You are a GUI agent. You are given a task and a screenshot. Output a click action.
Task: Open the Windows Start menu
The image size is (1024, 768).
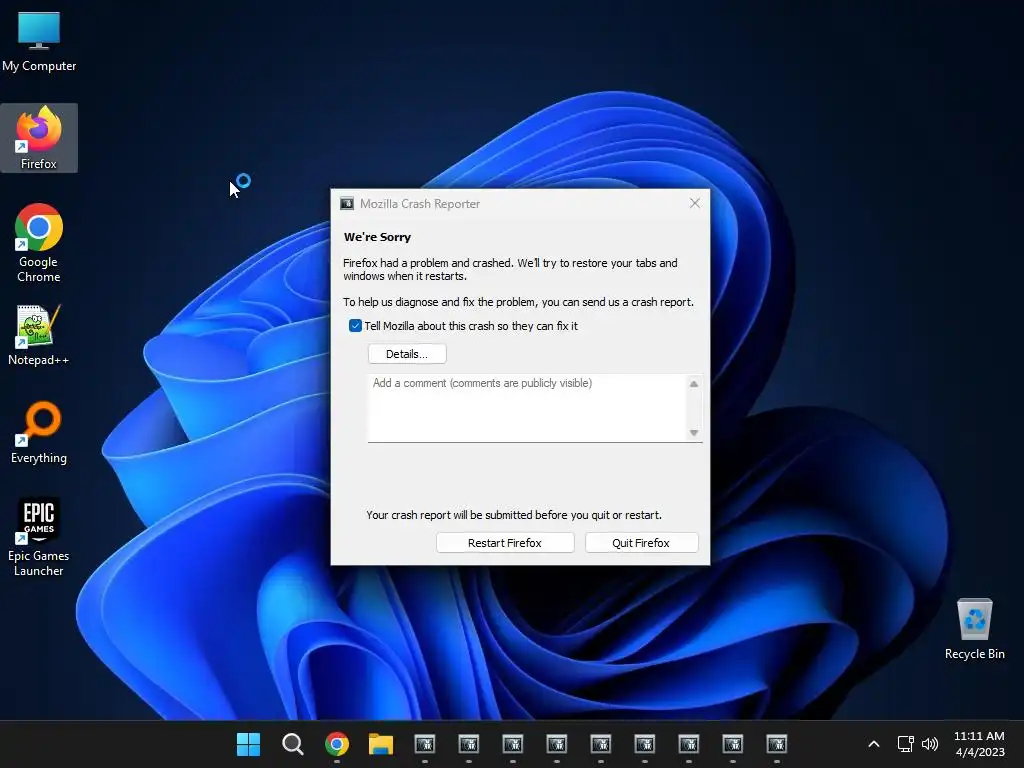pyautogui.click(x=248, y=744)
